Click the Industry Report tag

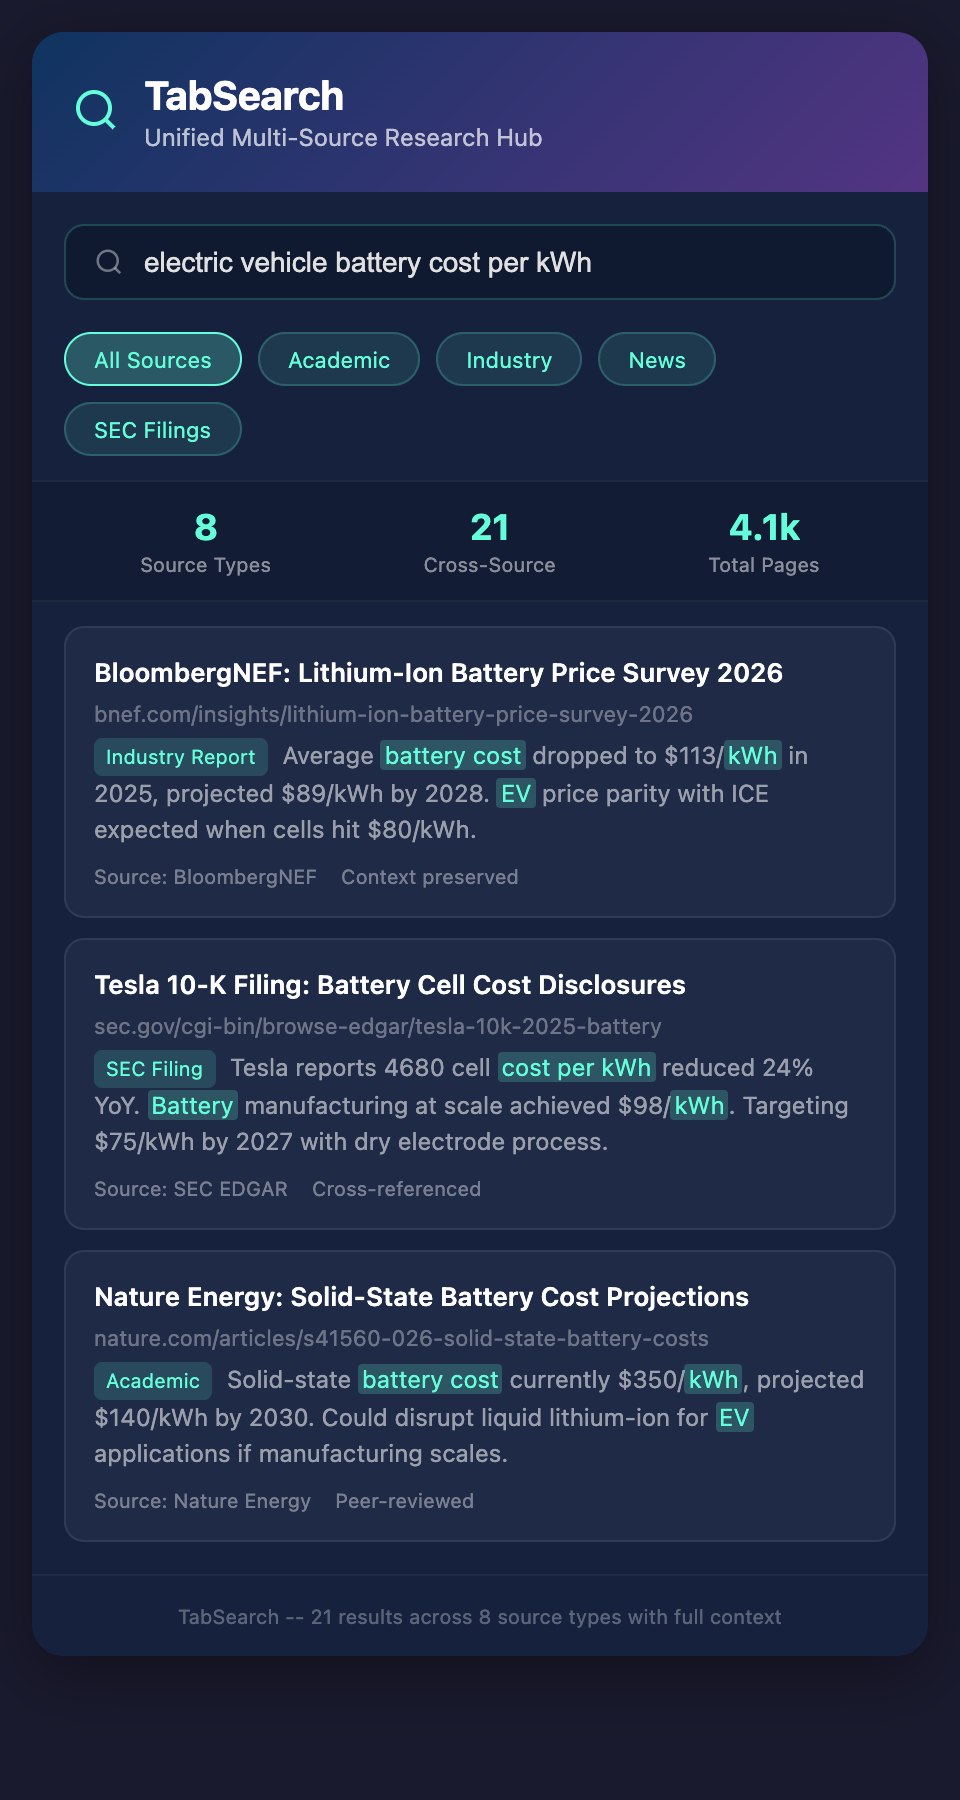[x=181, y=757]
